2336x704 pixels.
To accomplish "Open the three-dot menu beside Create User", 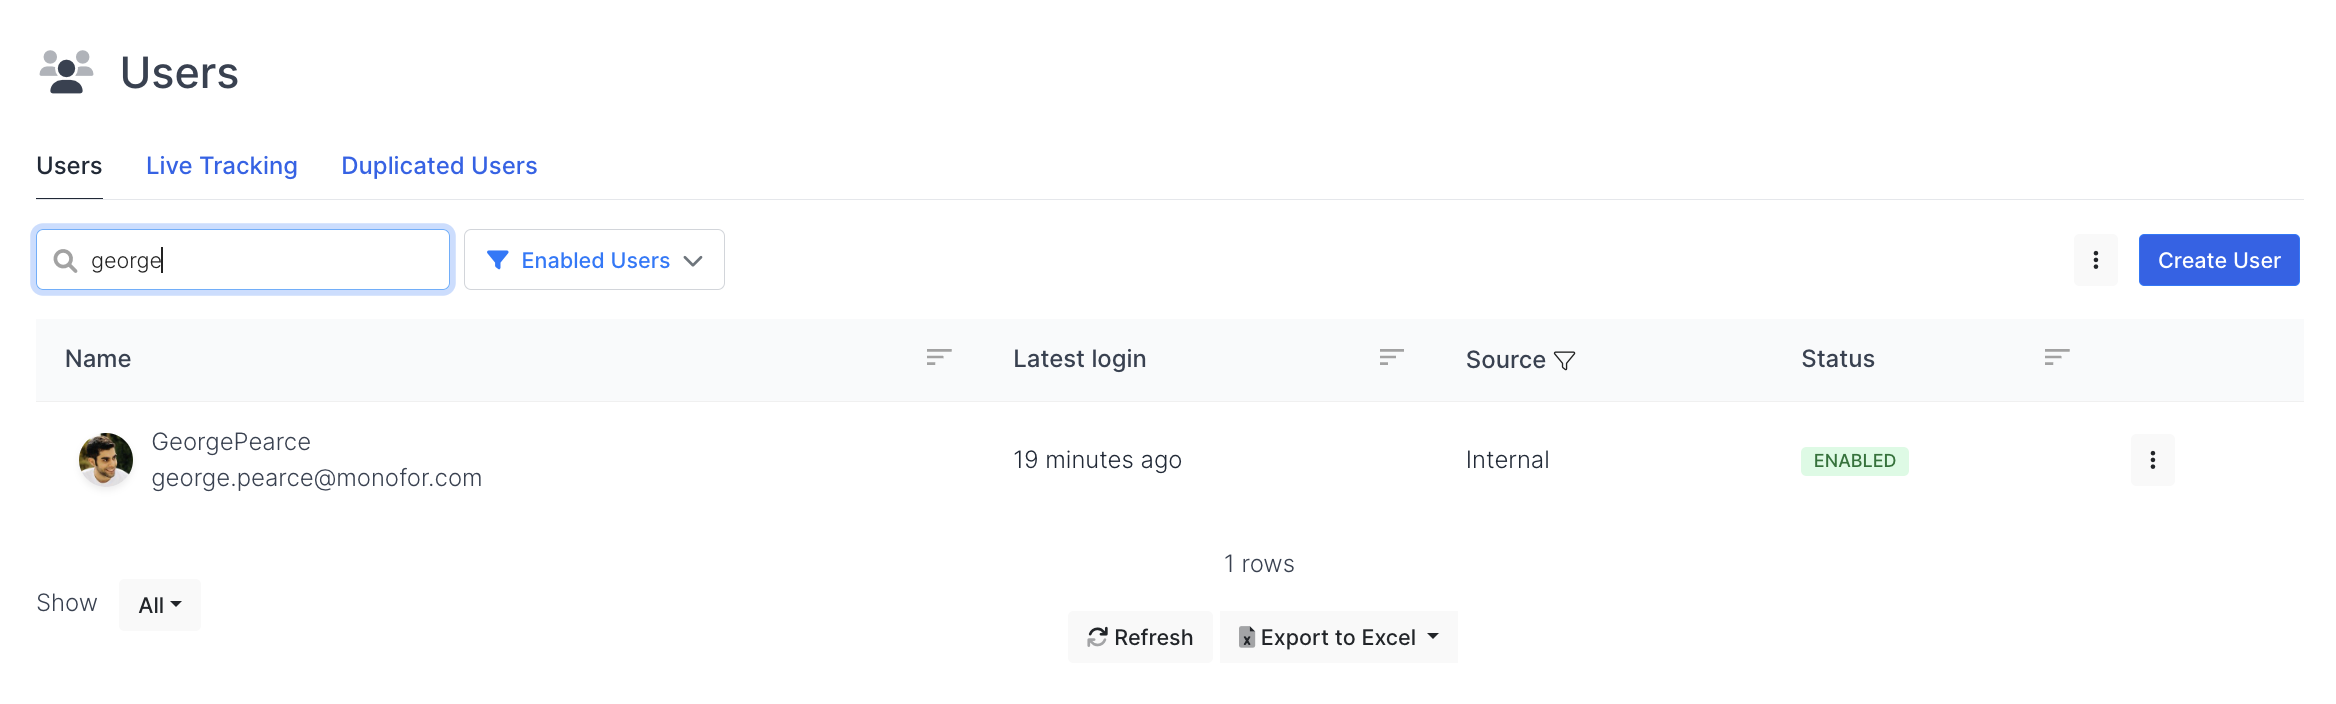I will [2095, 260].
